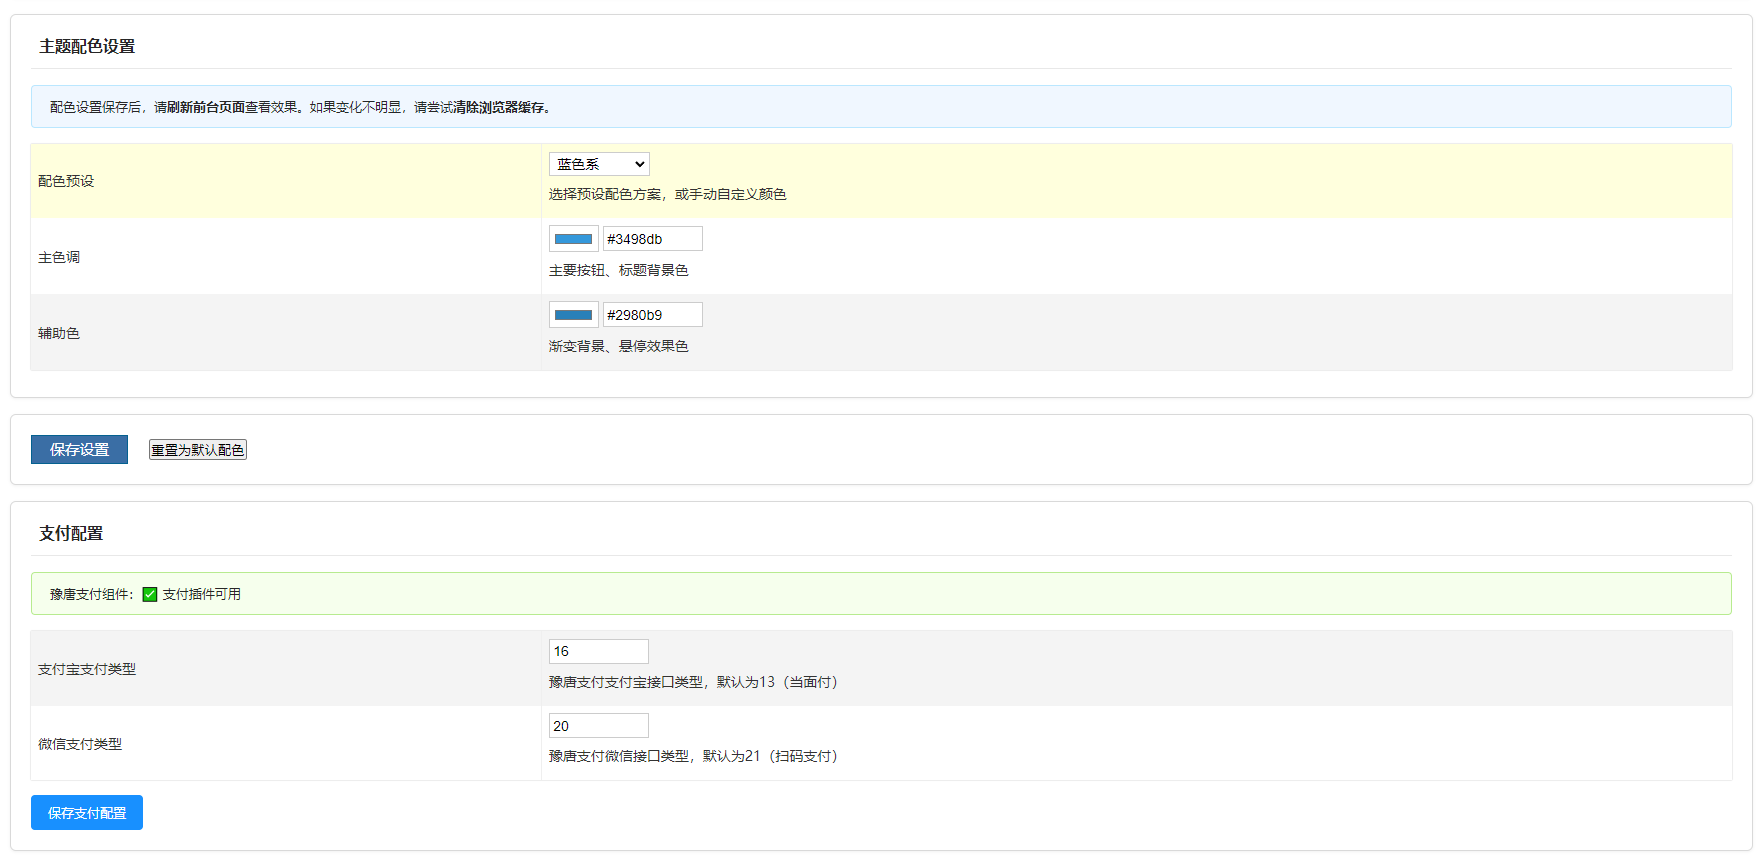This screenshot has height=863, width=1762.
Task: Click the 支付配置 section heading
Action: [71, 533]
